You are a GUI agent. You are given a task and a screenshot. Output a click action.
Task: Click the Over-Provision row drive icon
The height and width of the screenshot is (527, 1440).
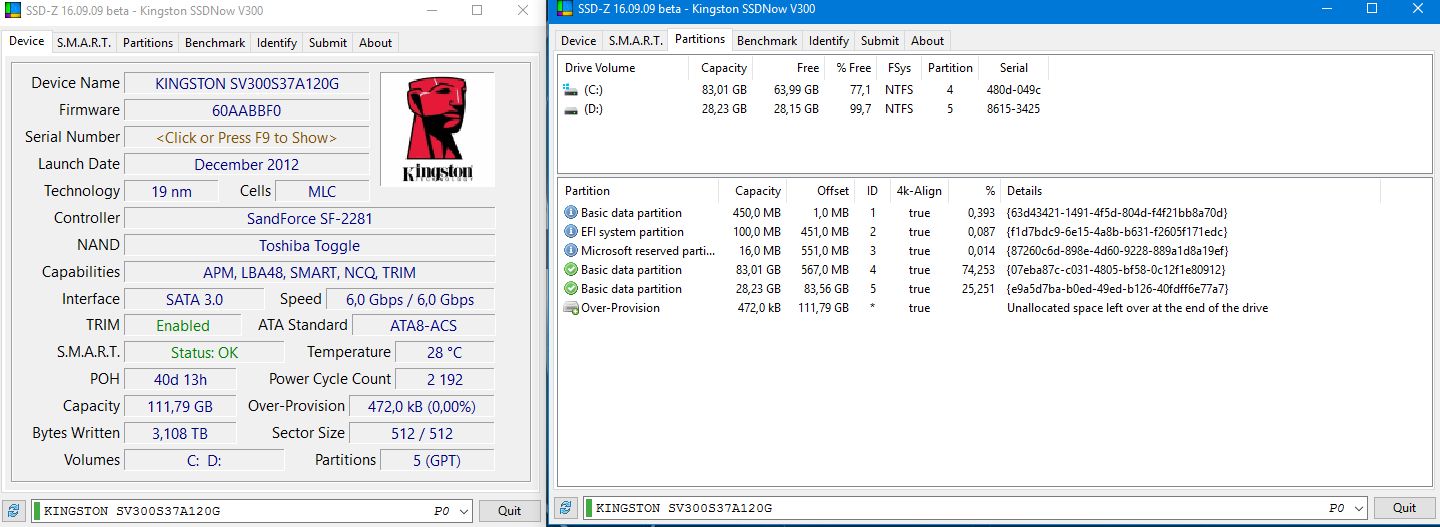click(x=571, y=308)
